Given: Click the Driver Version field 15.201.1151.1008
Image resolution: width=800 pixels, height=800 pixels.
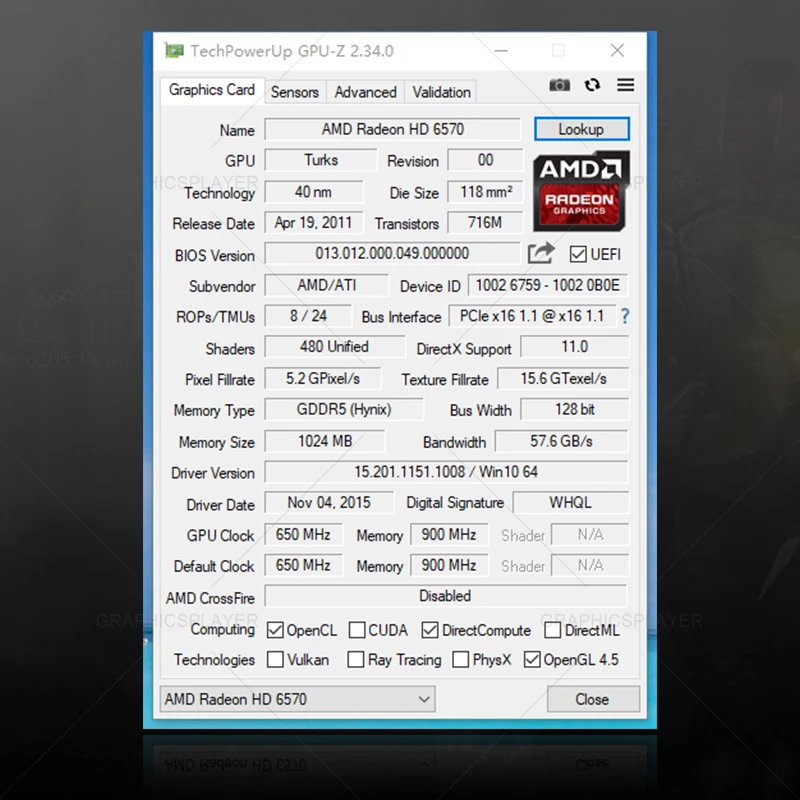Looking at the screenshot, I should click(x=446, y=472).
